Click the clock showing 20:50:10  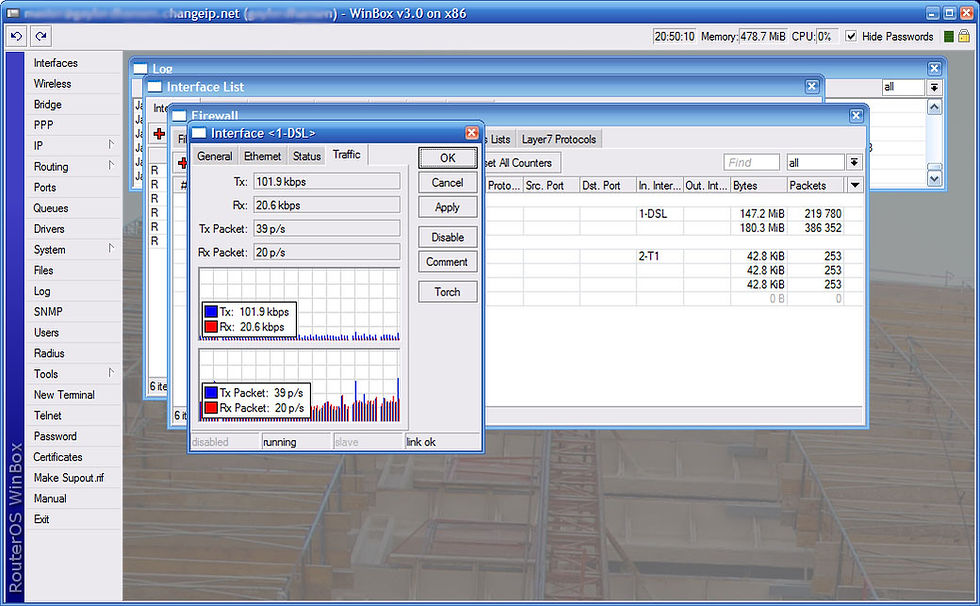click(674, 36)
